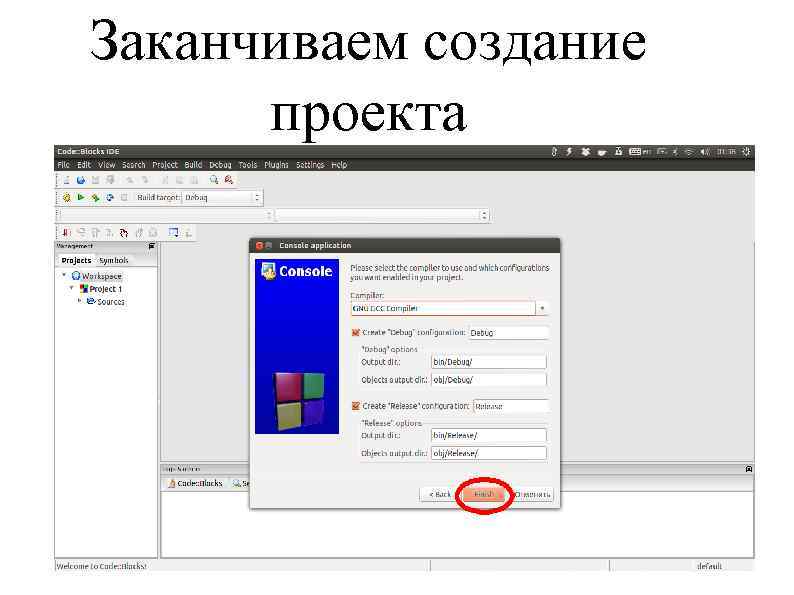Click the Stop debugger icon
794x595 pixels.
(x=153, y=232)
